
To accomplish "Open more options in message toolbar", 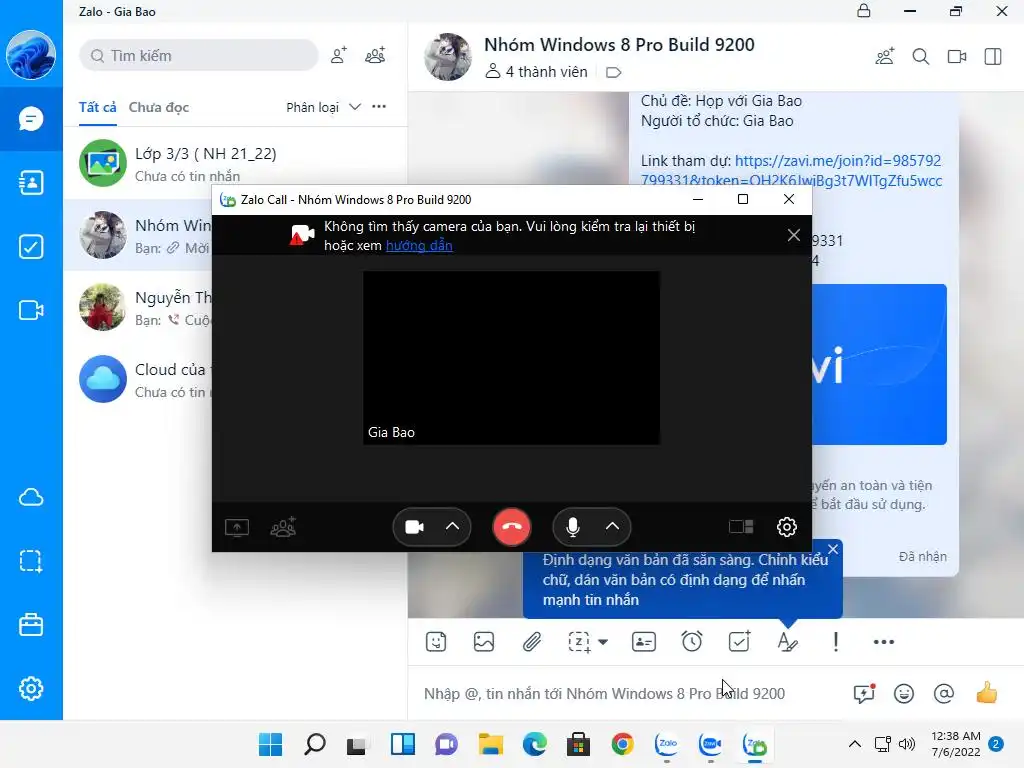I will point(884,642).
